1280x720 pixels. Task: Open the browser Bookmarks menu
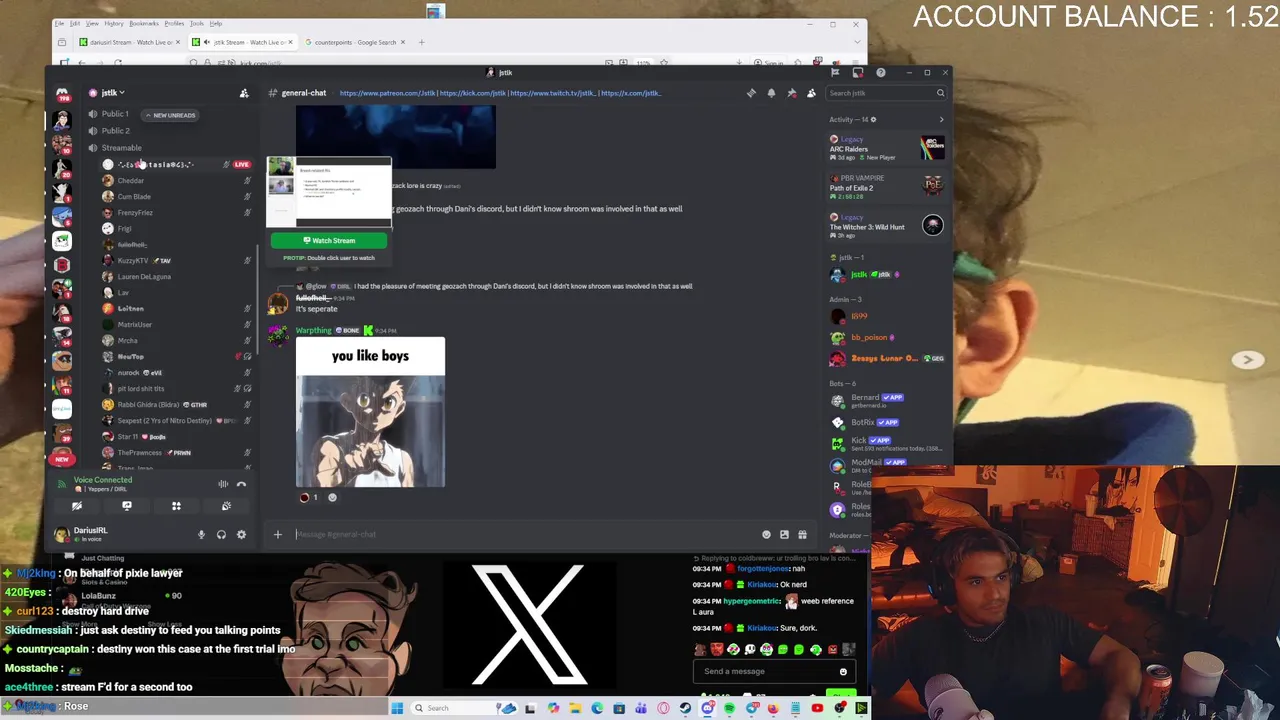[x=143, y=23]
